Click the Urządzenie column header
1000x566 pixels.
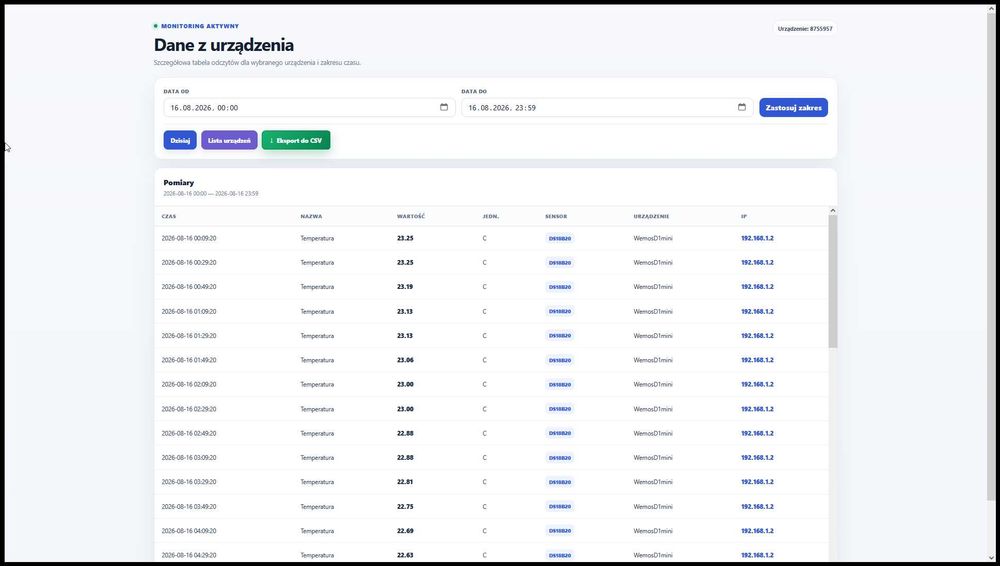pos(651,216)
